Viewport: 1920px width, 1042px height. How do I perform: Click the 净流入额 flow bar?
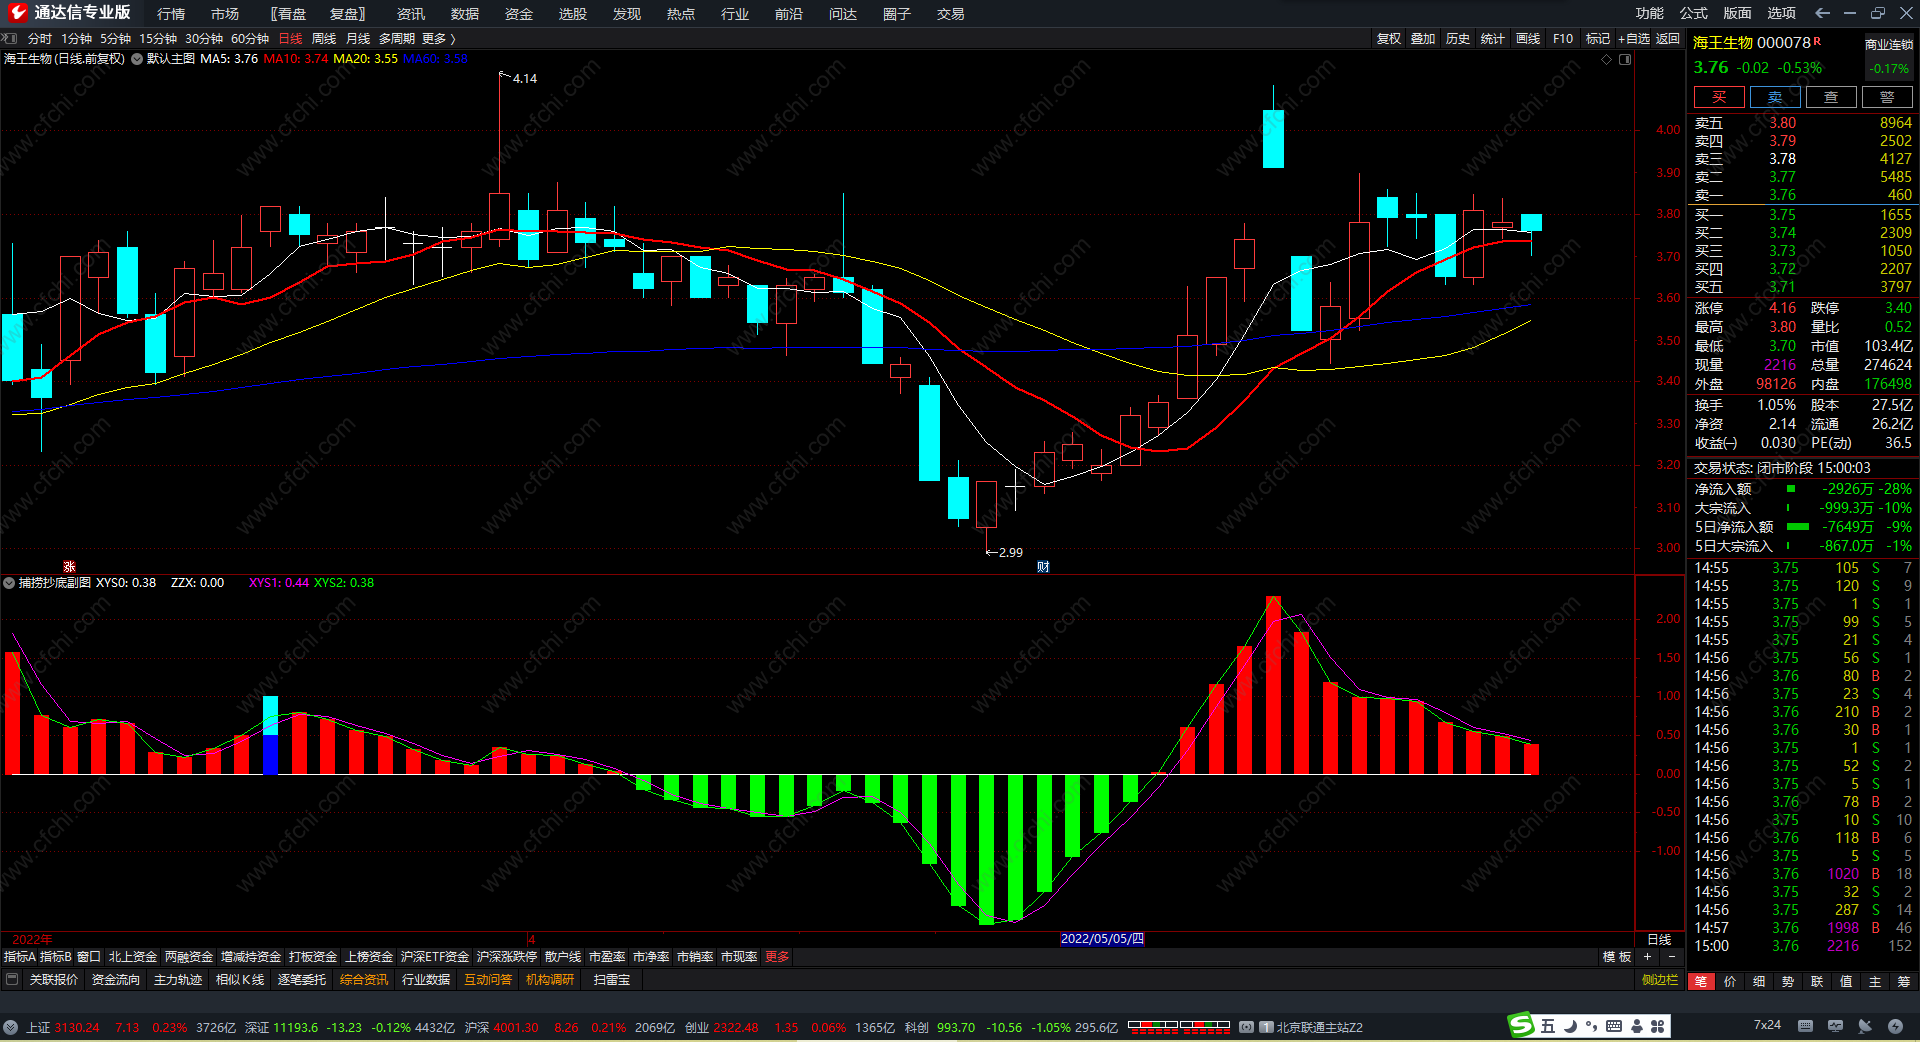tap(1791, 489)
